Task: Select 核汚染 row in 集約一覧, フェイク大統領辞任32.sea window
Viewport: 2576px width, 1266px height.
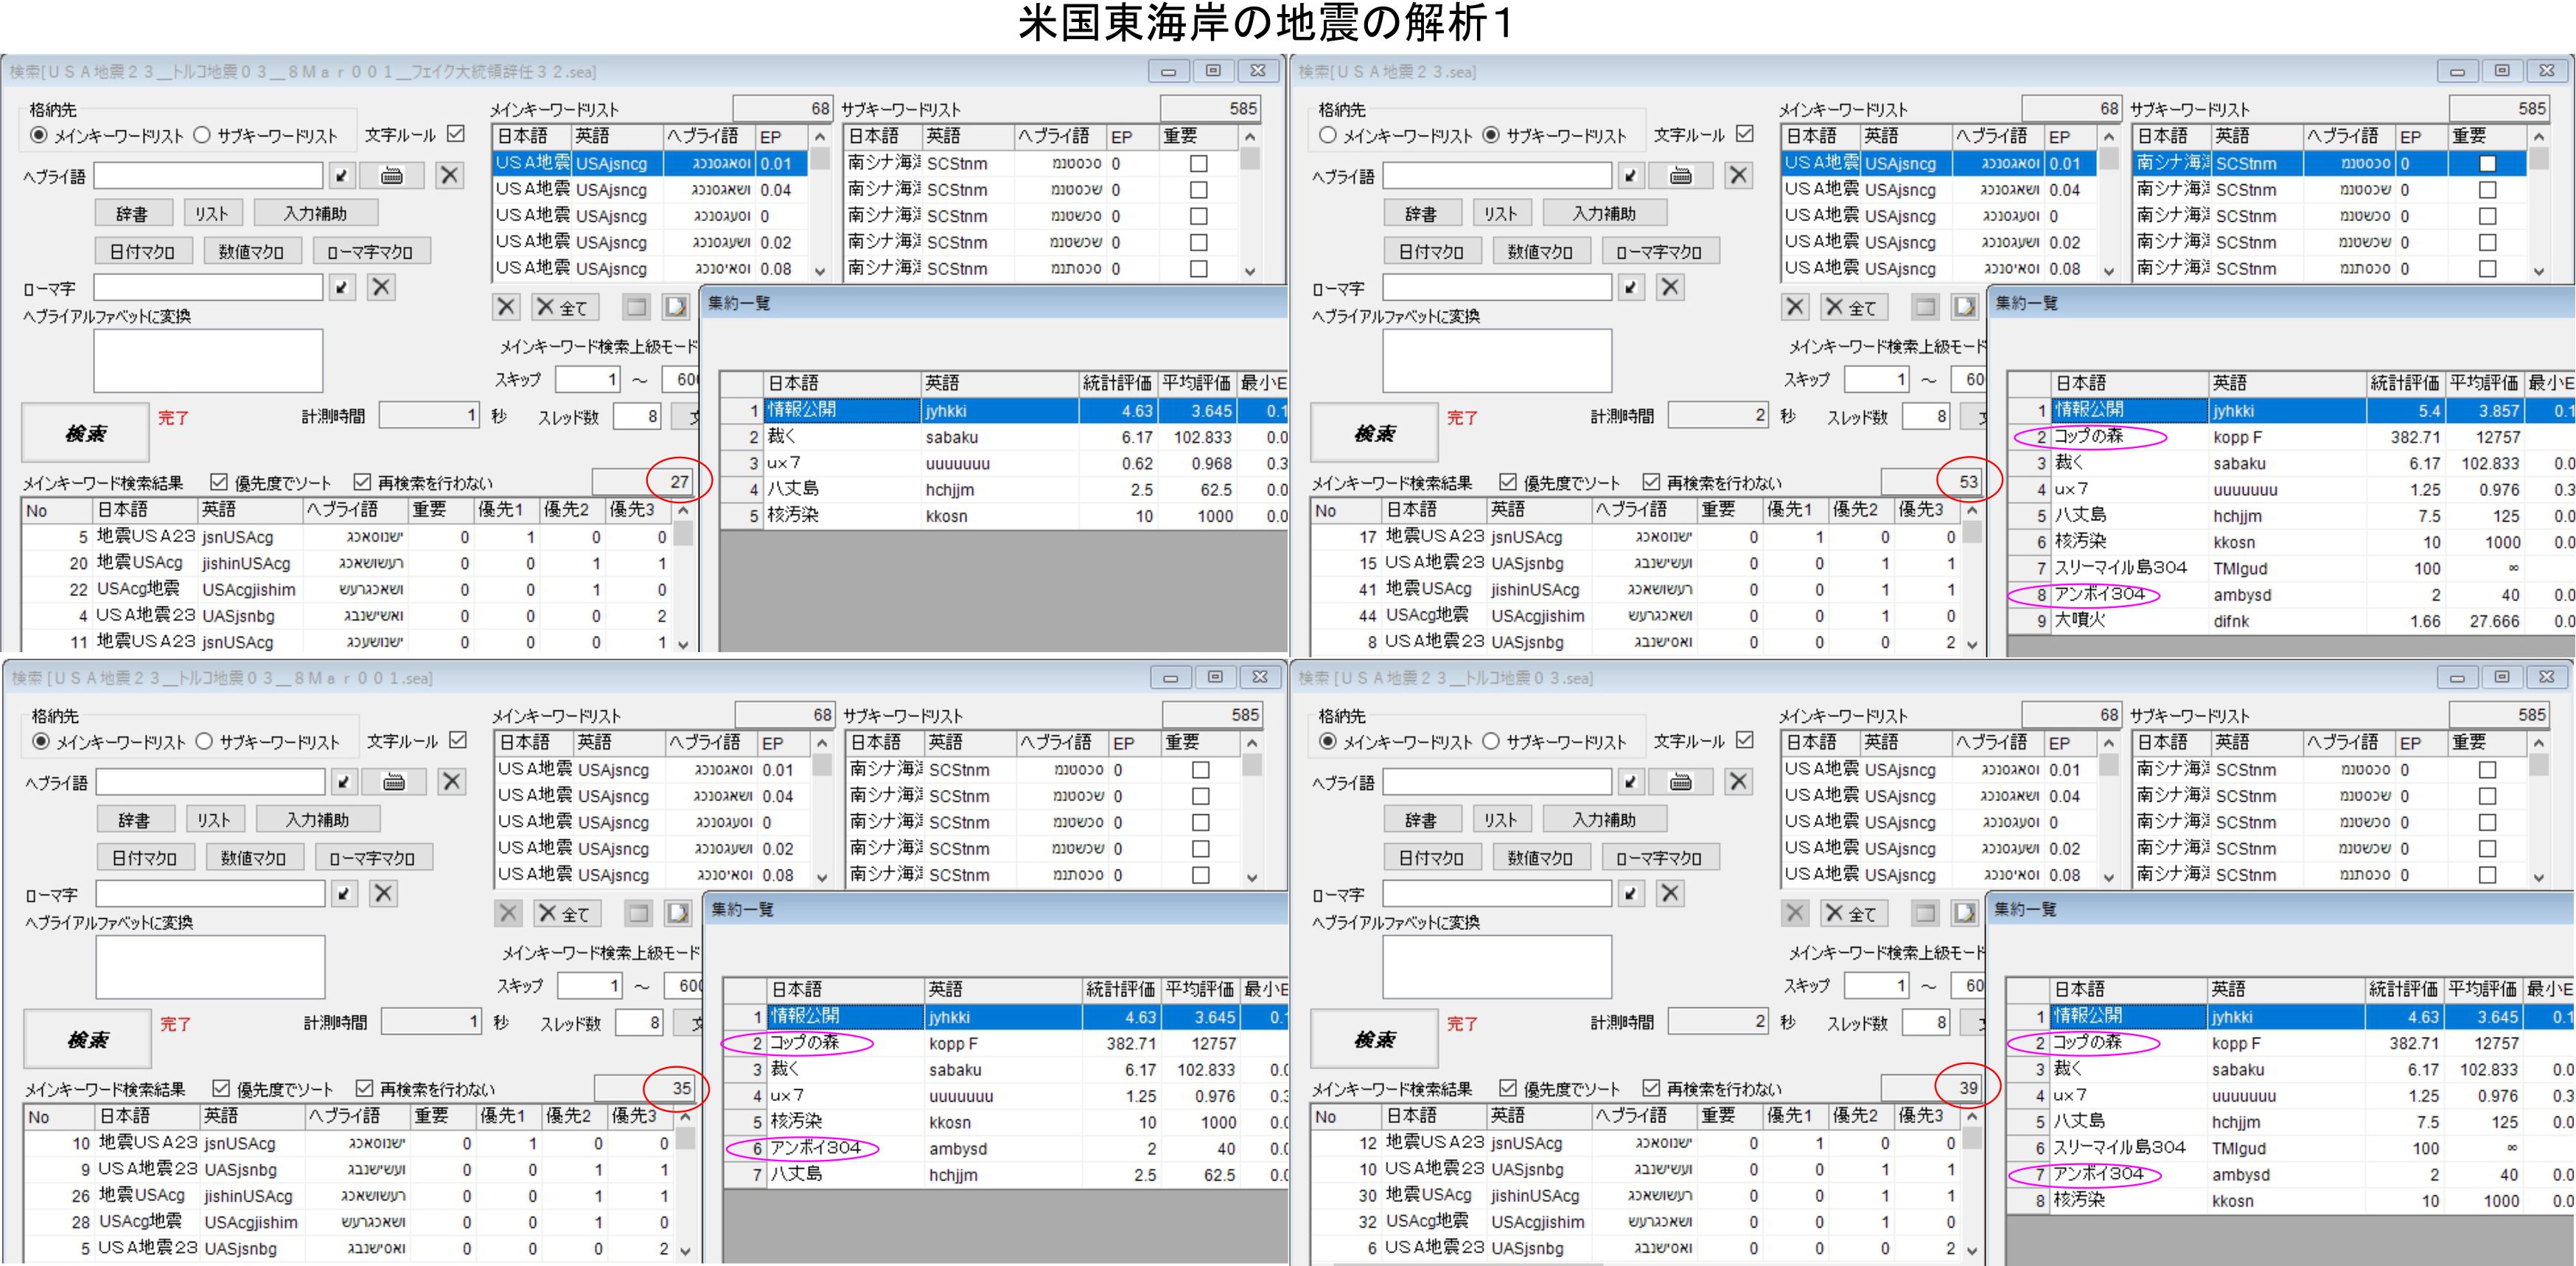Action: pyautogui.click(x=1005, y=516)
